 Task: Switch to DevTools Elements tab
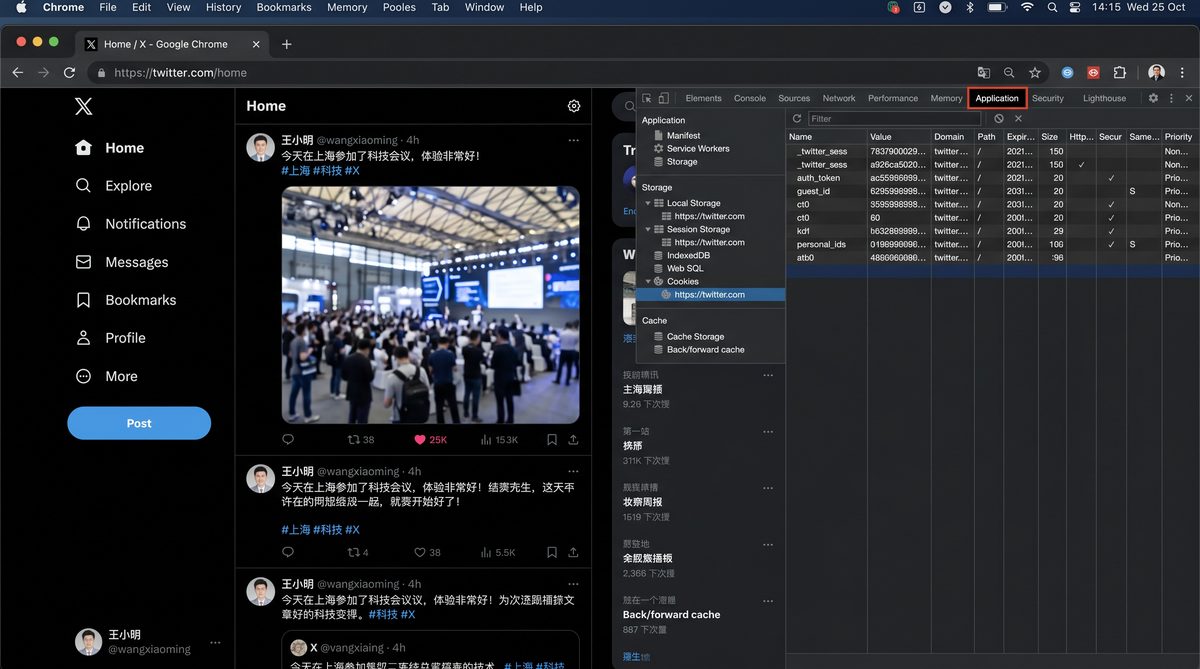tap(703, 98)
